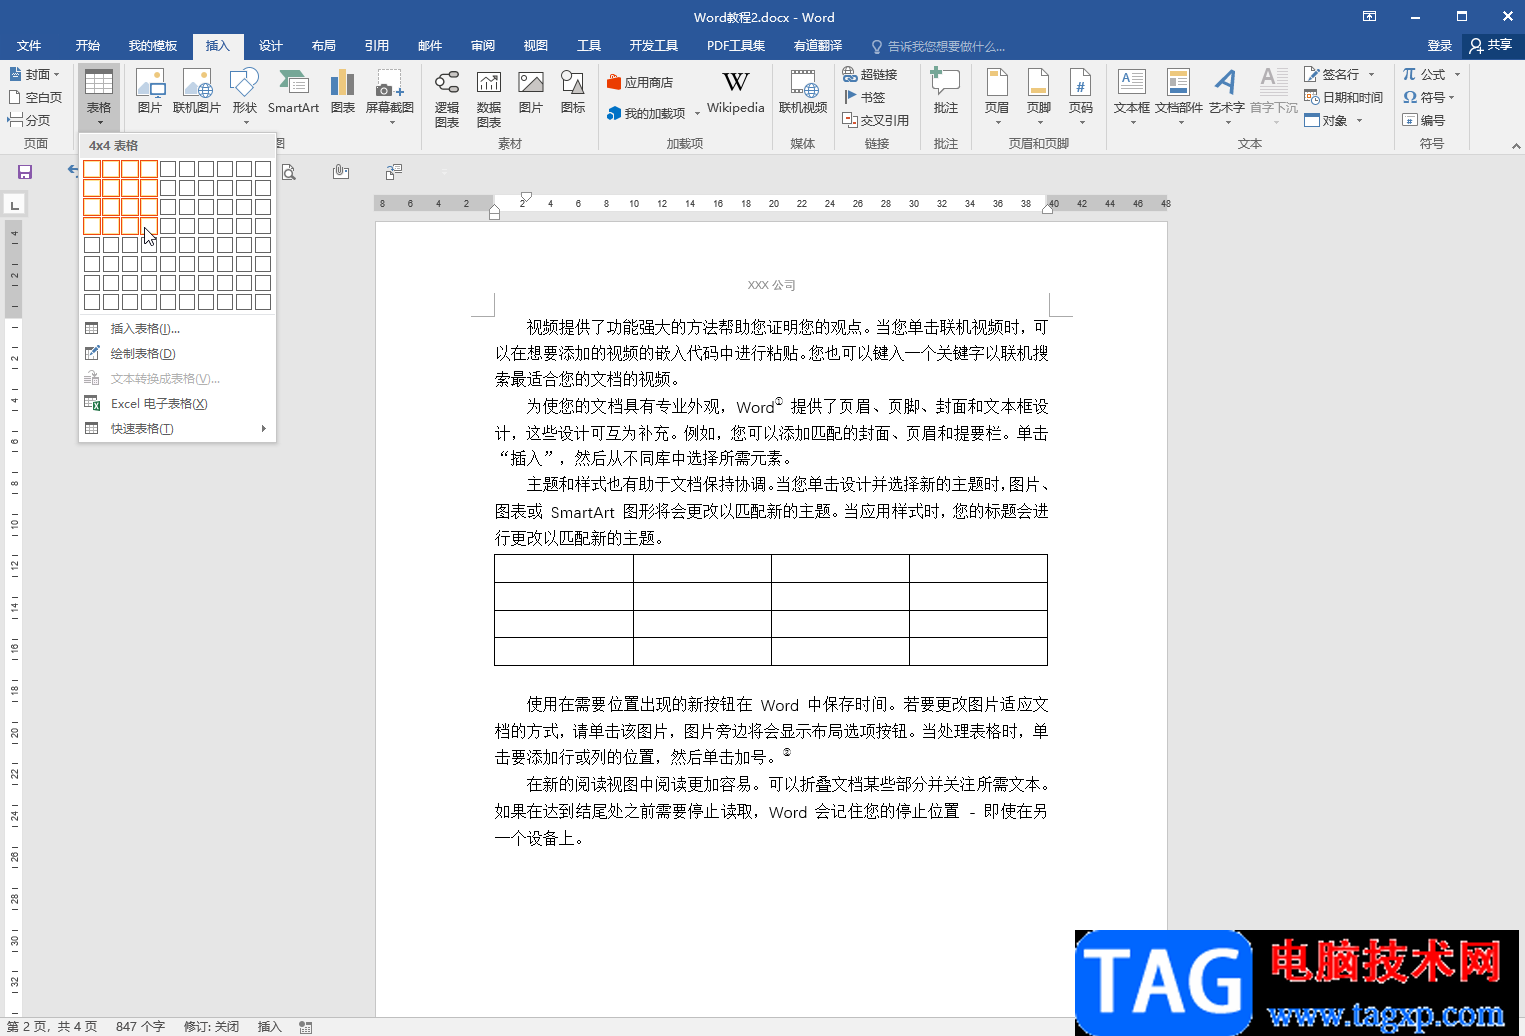Open the 表格 (Table) dropdown button

[x=99, y=97]
